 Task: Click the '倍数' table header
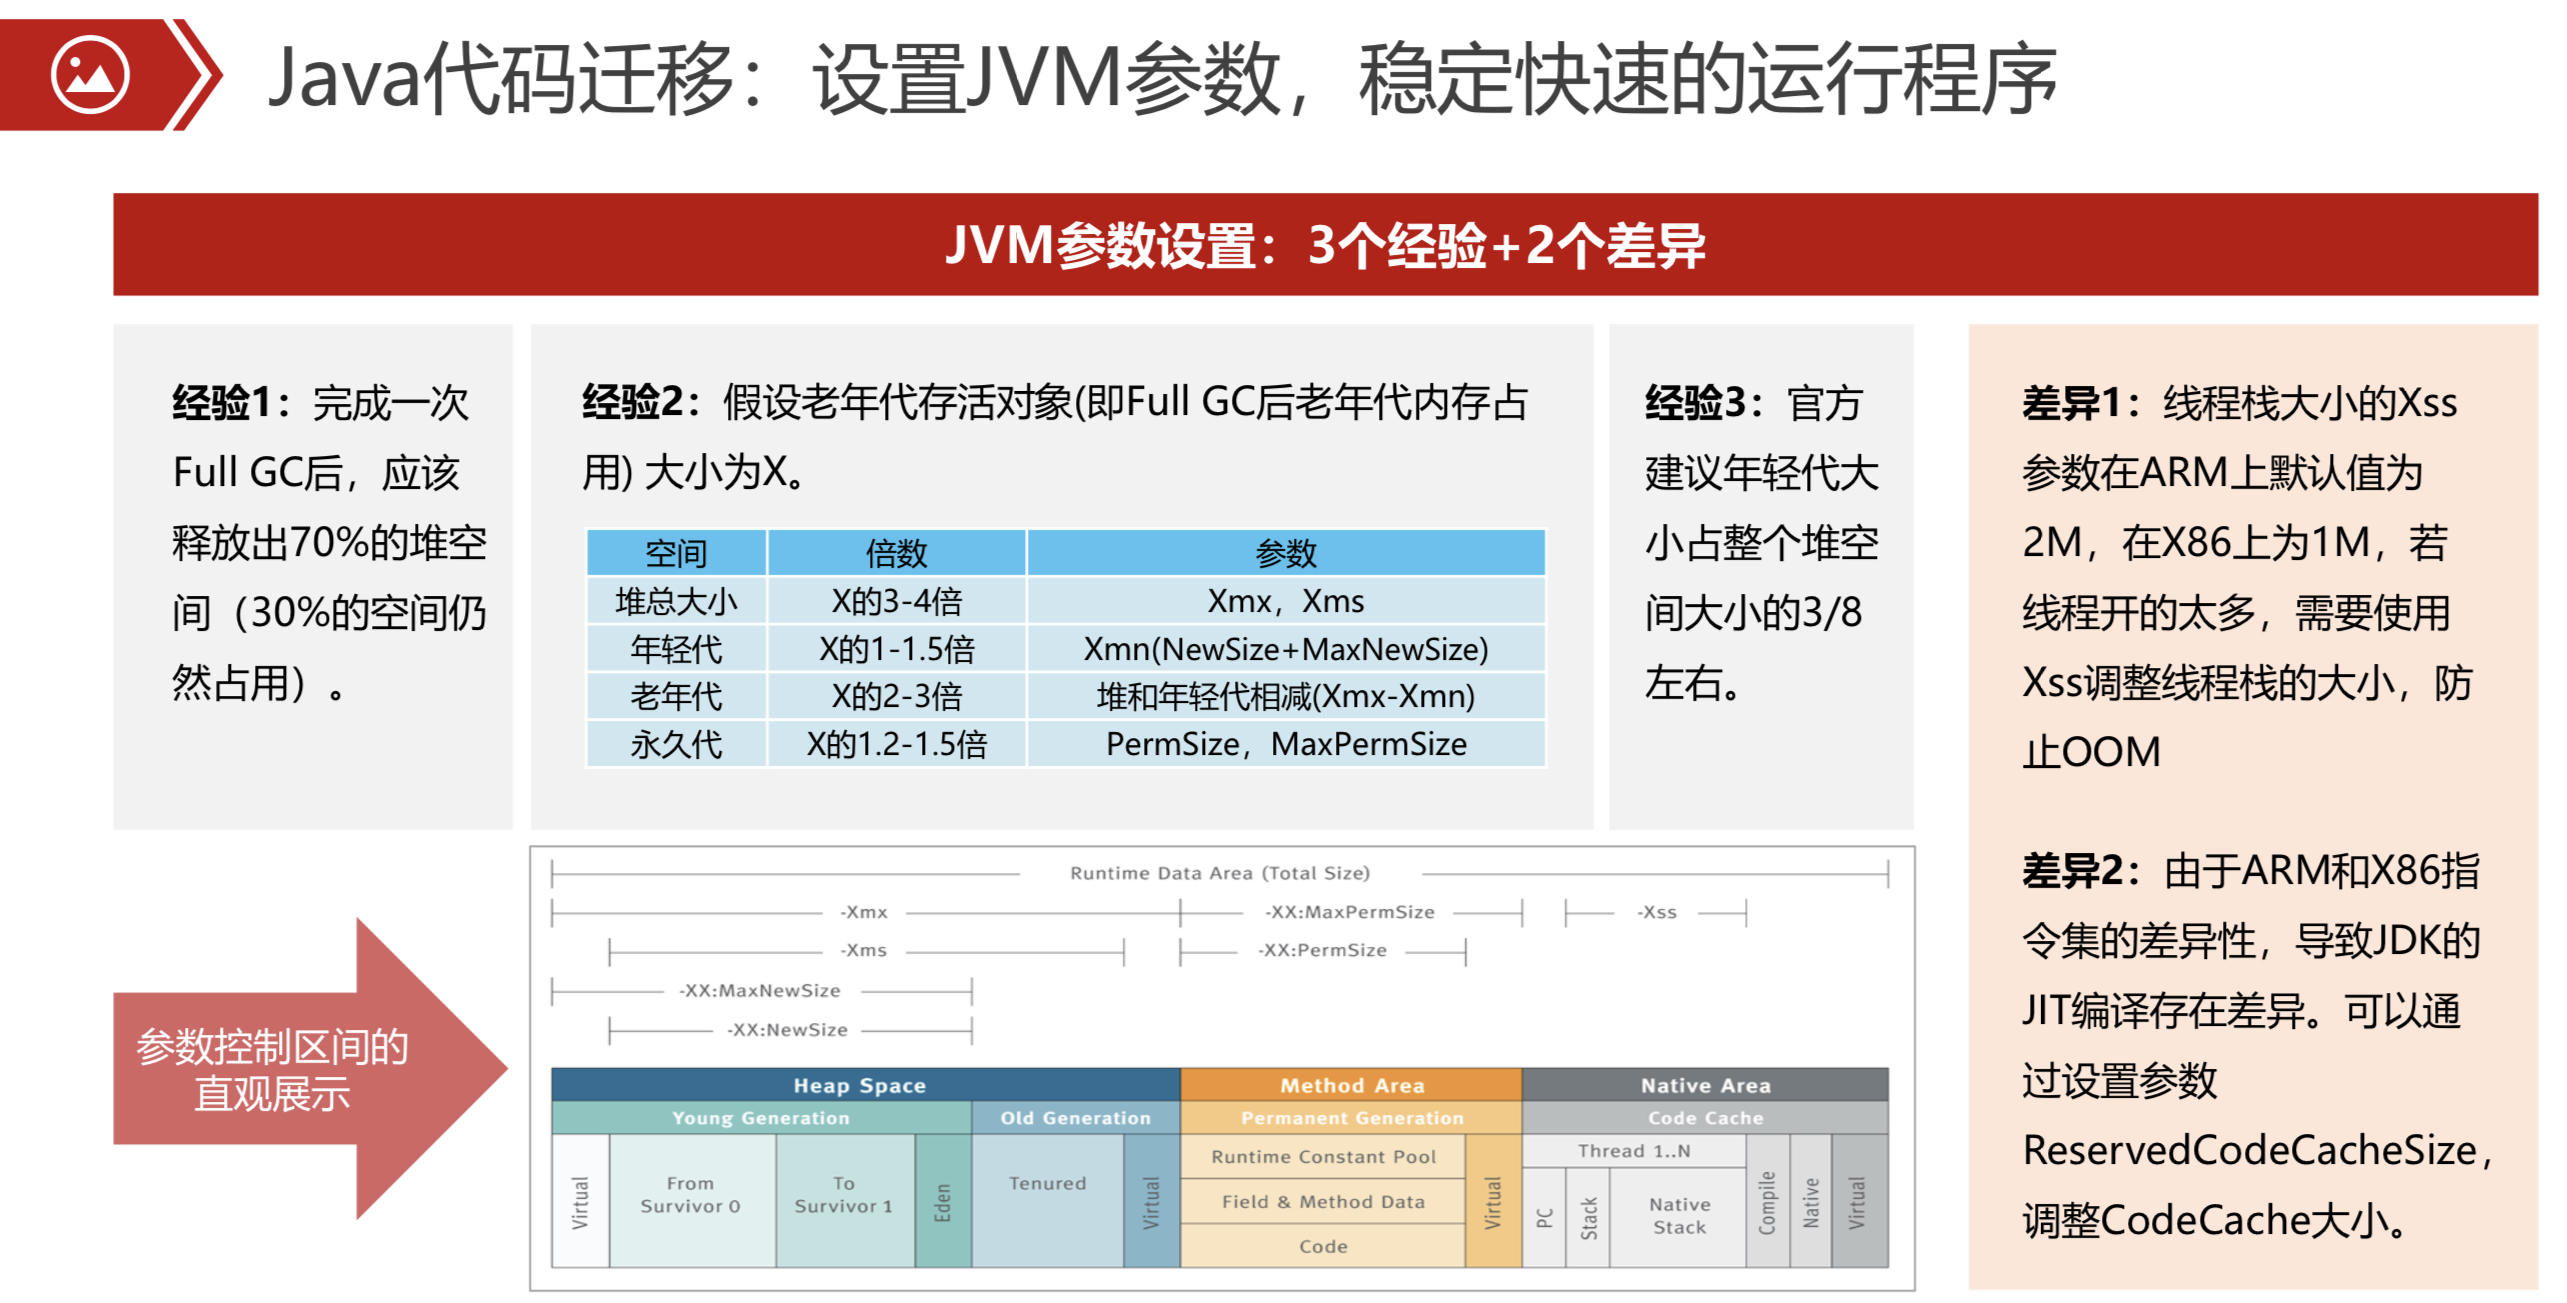click(x=897, y=552)
